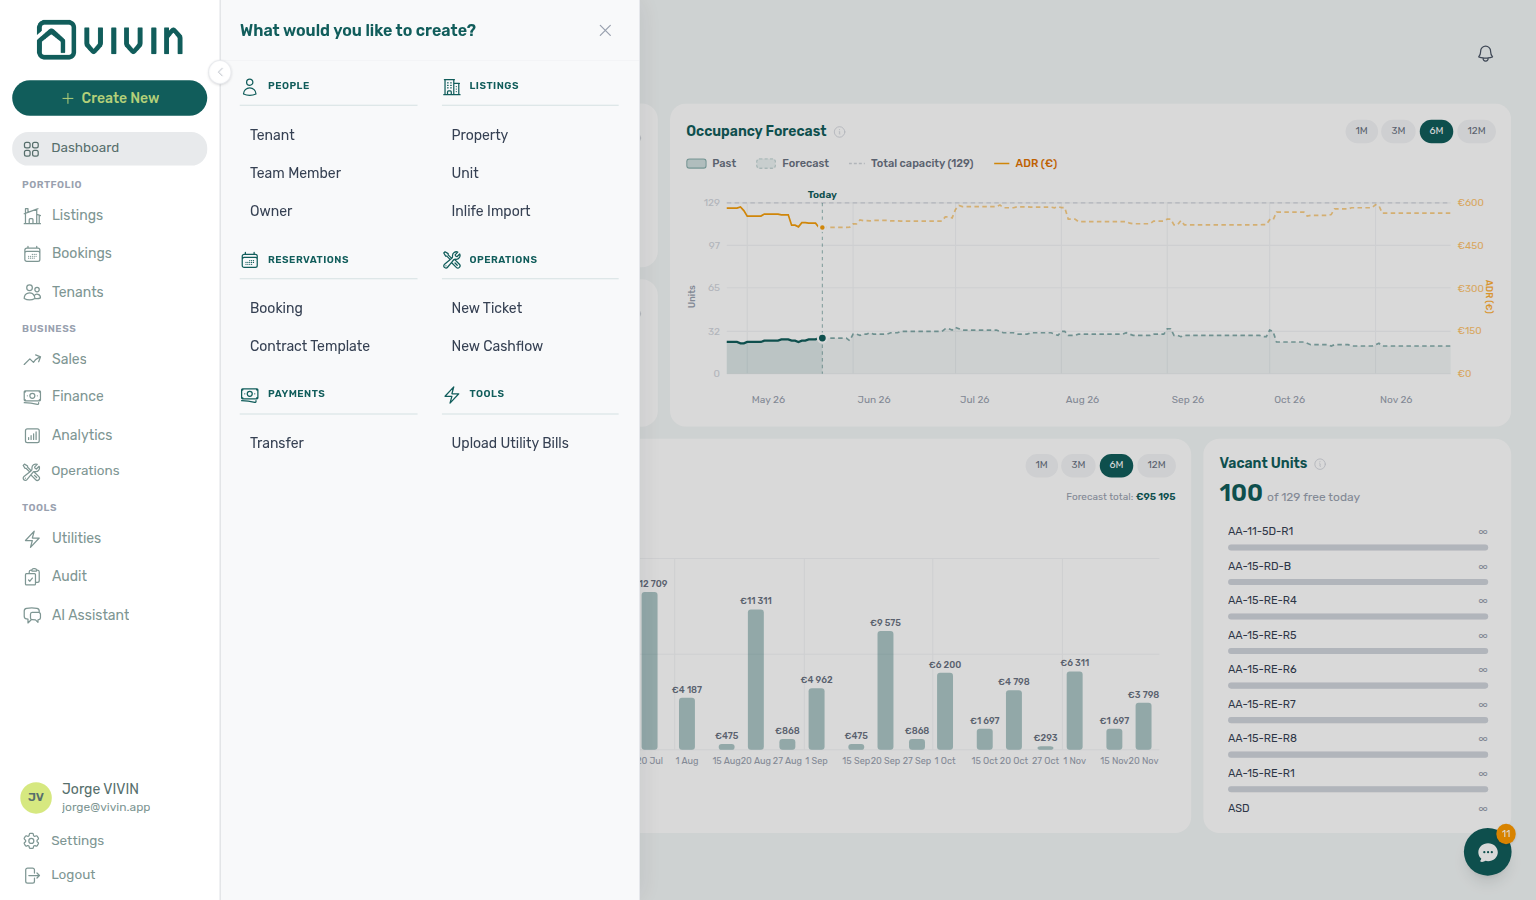Open Dashboard from the sidebar
The width and height of the screenshot is (1536, 900).
110,148
